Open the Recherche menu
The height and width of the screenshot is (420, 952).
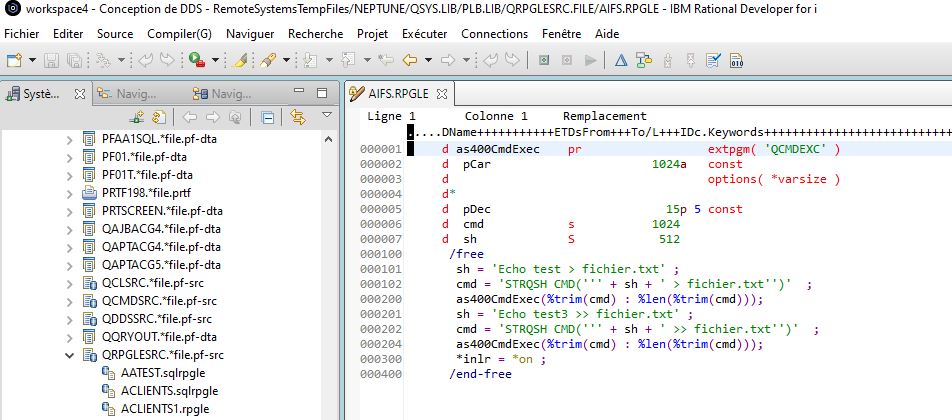(316, 34)
